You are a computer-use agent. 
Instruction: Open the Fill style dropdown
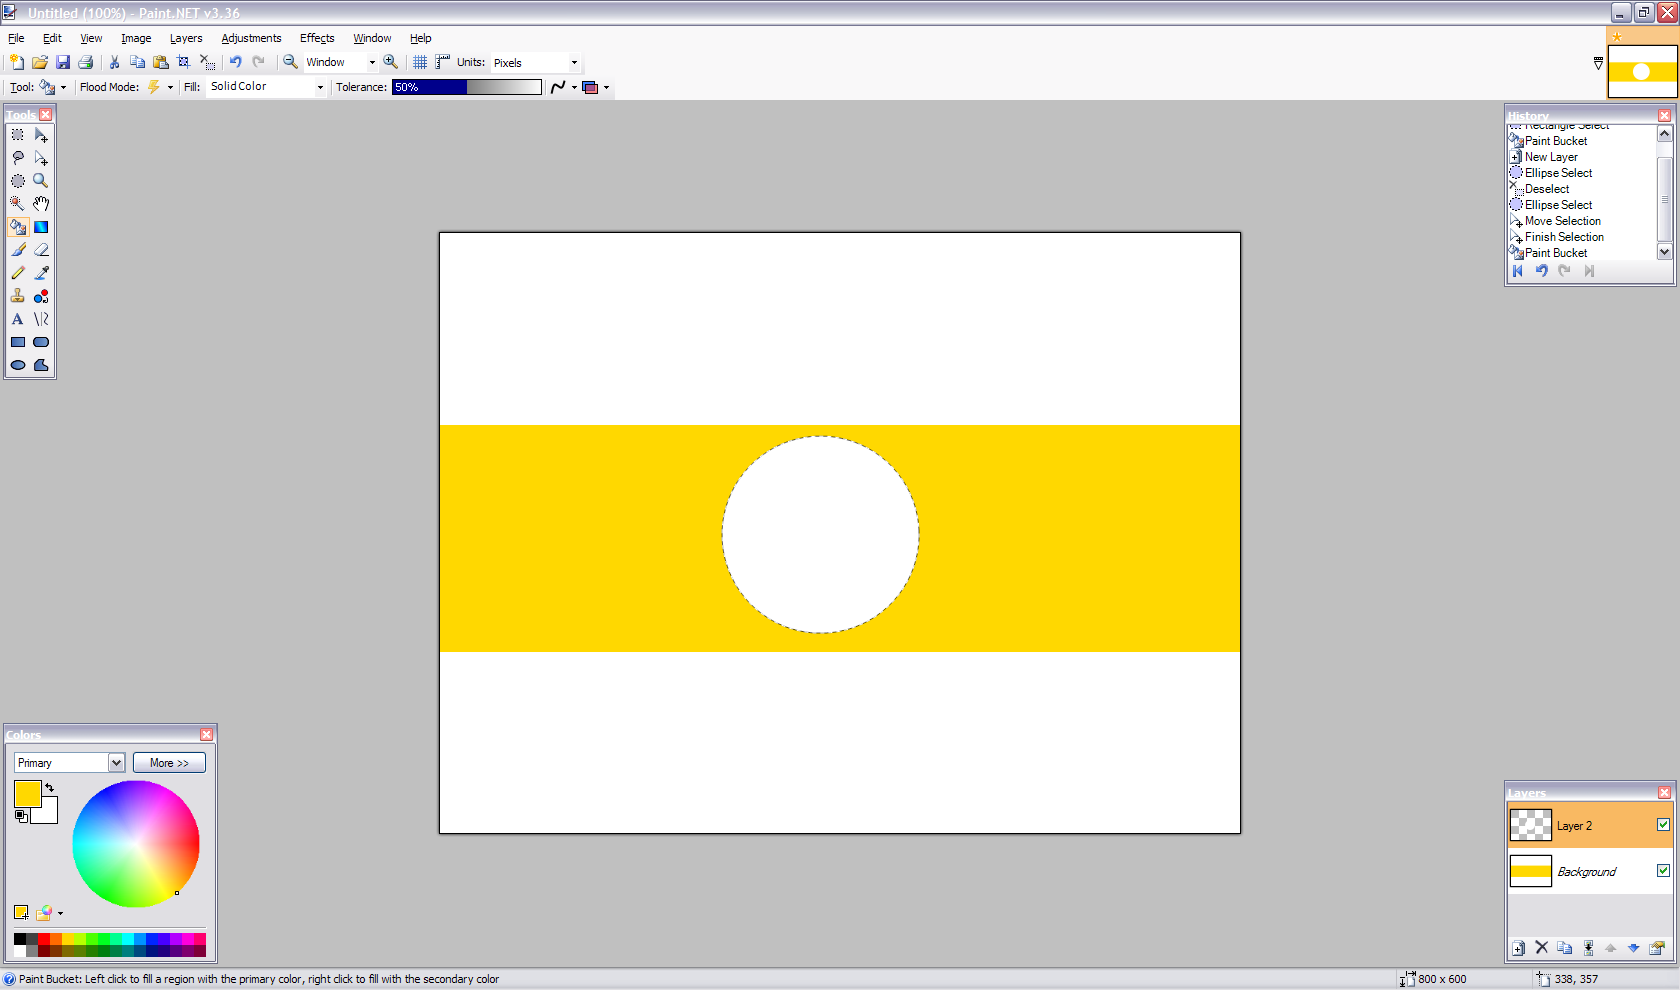click(319, 87)
